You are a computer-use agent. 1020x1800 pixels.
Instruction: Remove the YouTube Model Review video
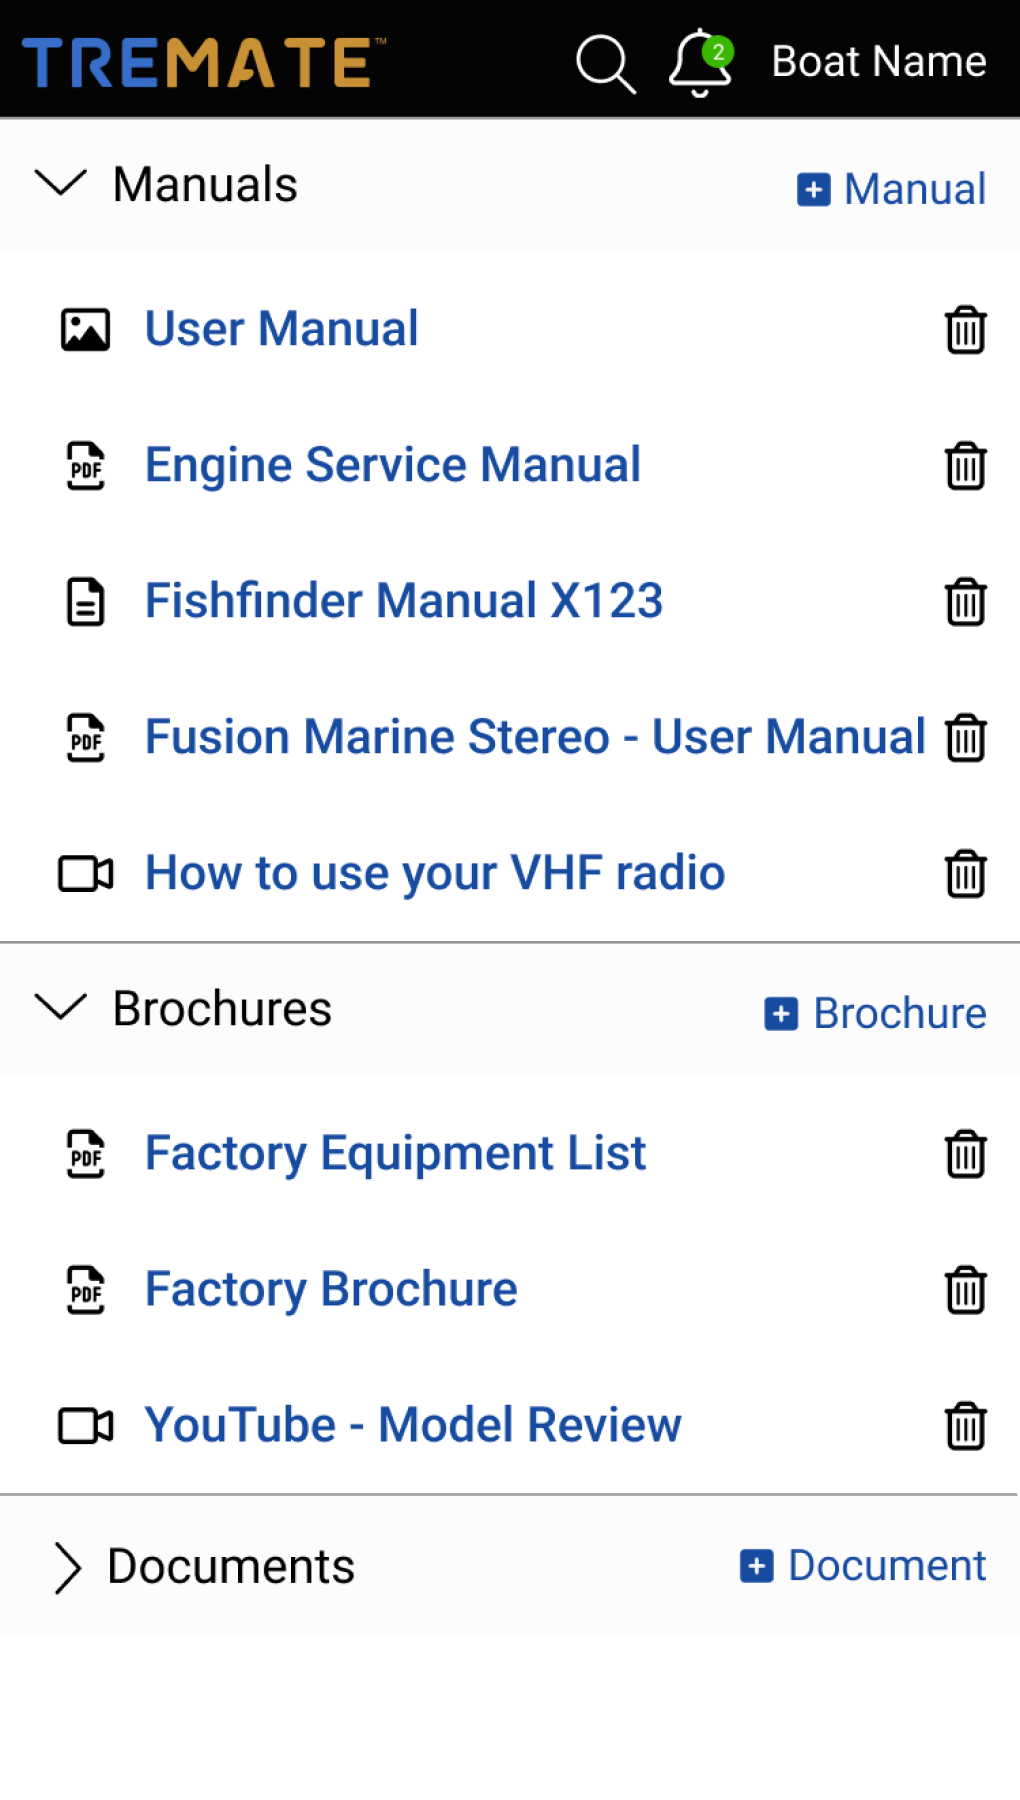coord(965,1426)
